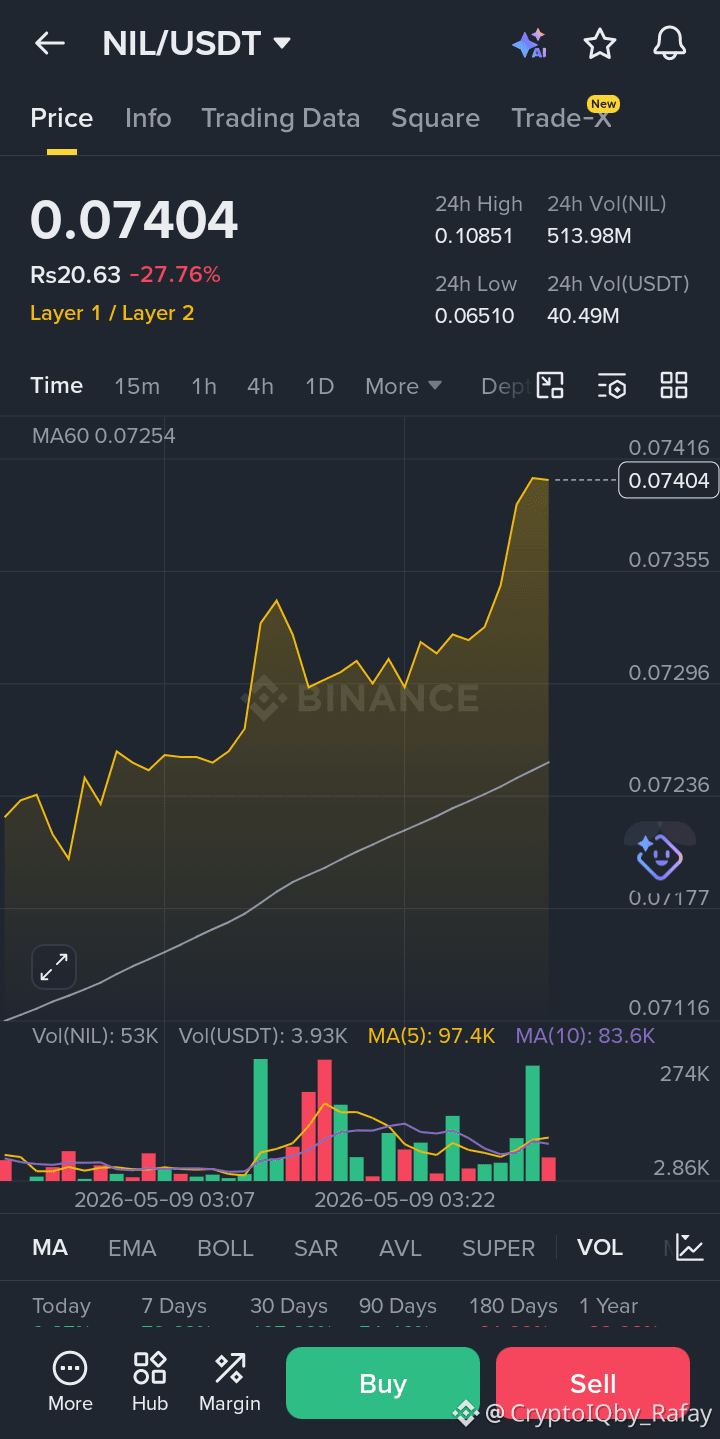The image size is (720, 1439).
Task: Tap the -27.76% change value
Action: click(x=175, y=275)
